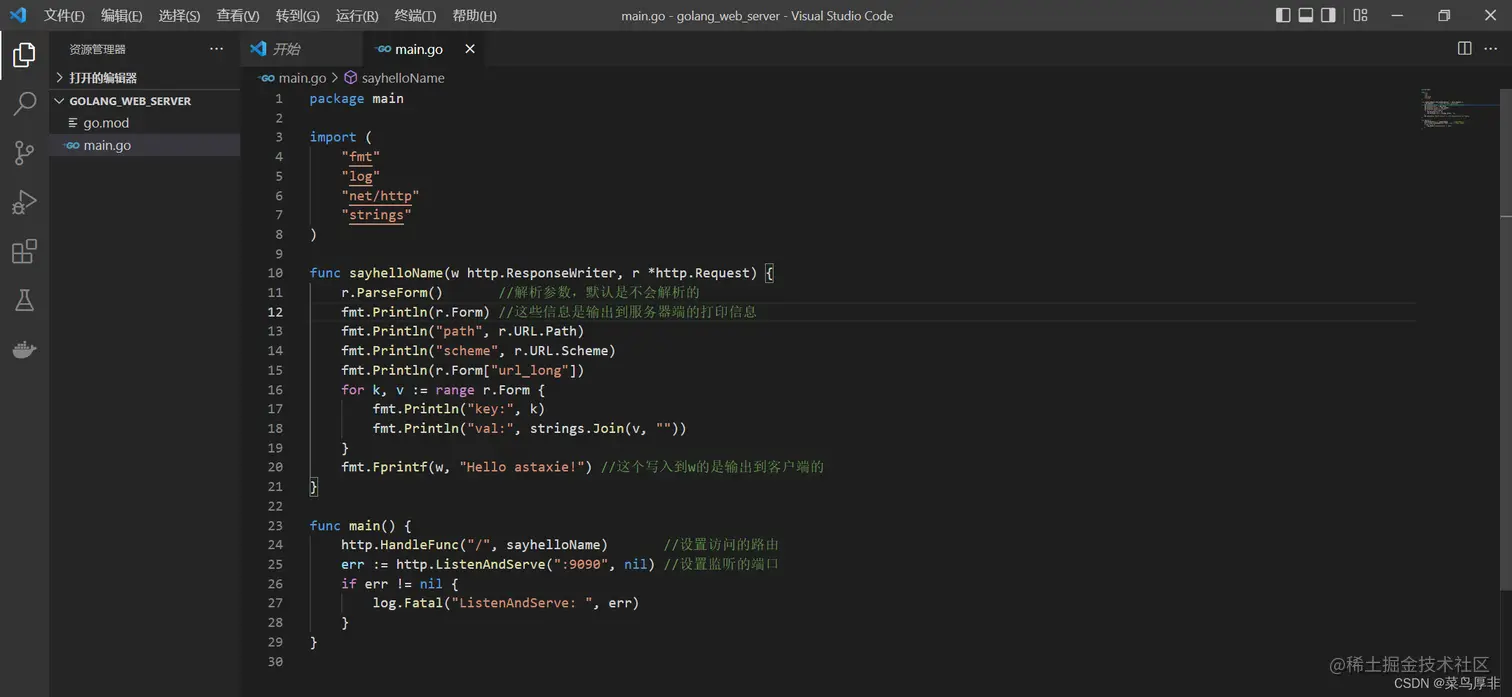Click 'func sayhelloName' declaration text
This screenshot has height=697, width=1512.
(376, 273)
